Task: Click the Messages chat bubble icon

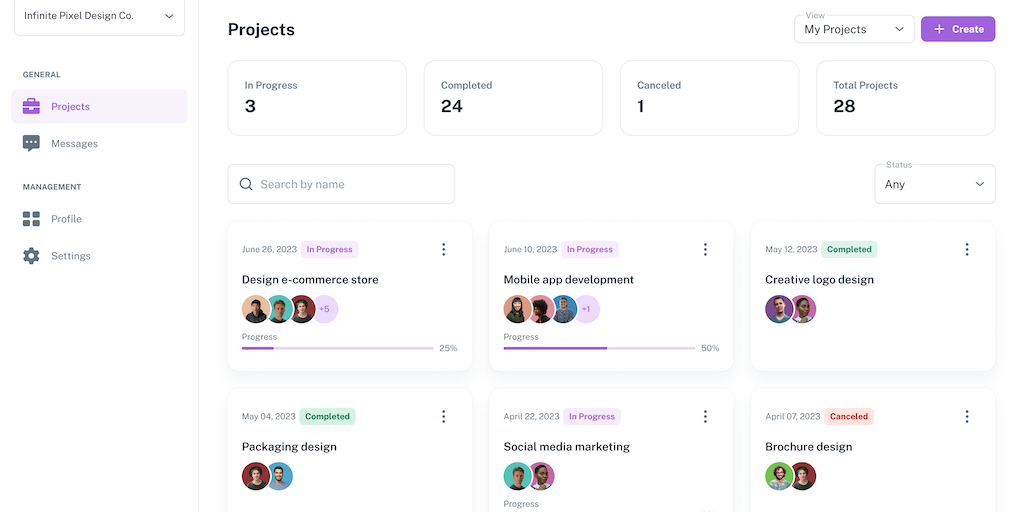Action: [x=32, y=144]
